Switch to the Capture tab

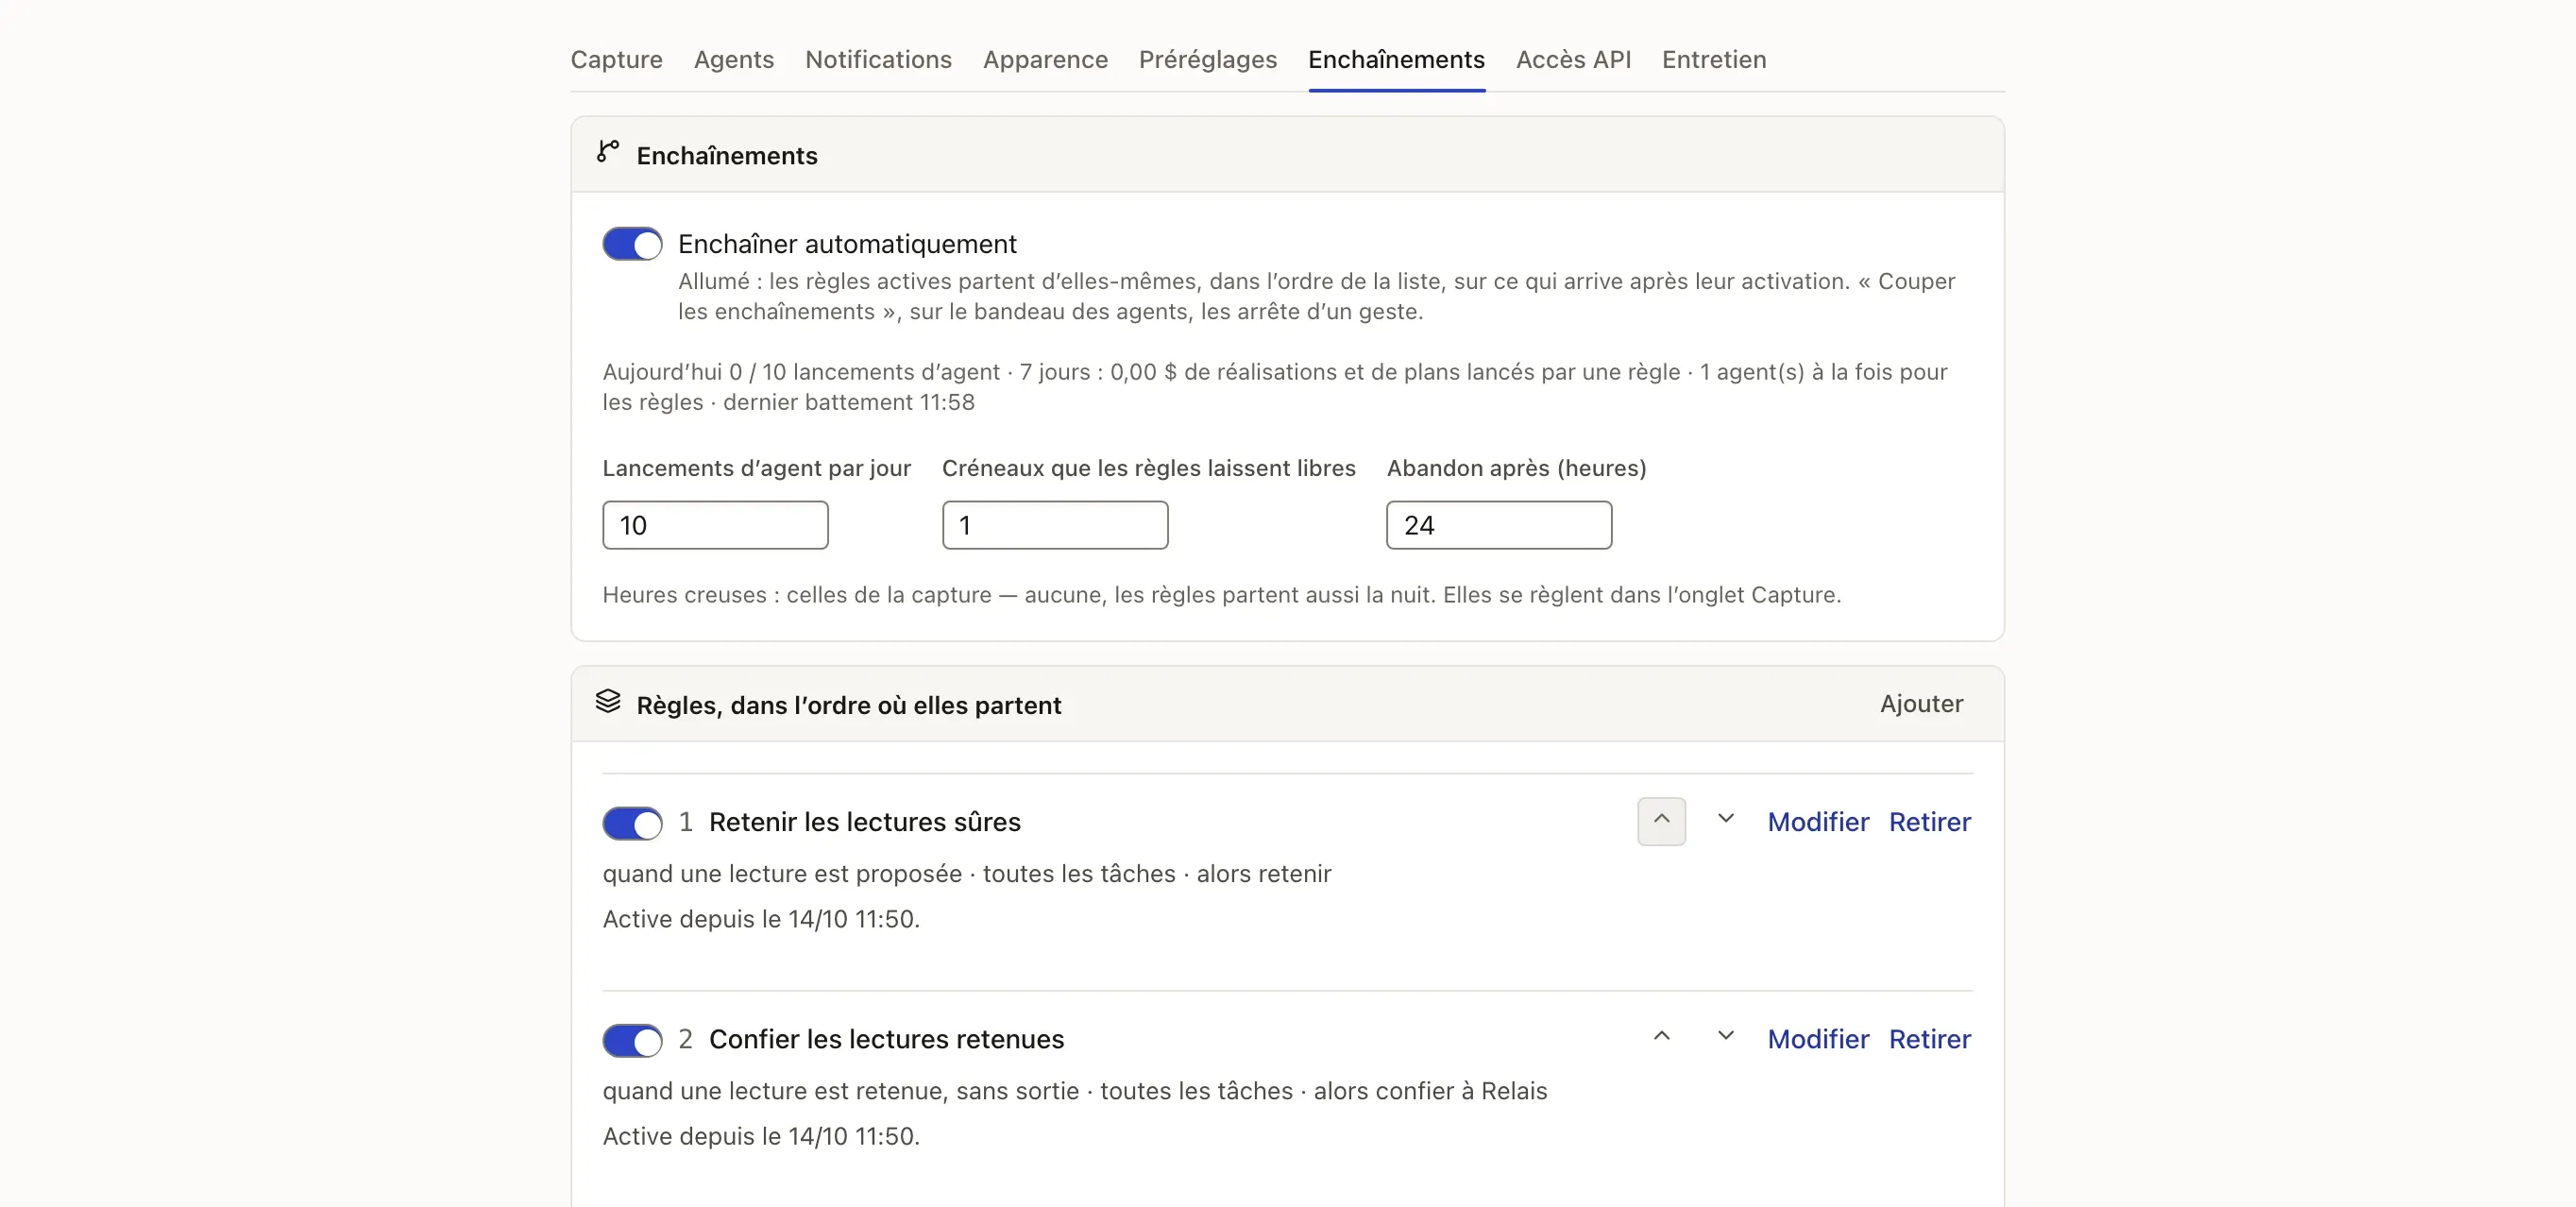(616, 59)
